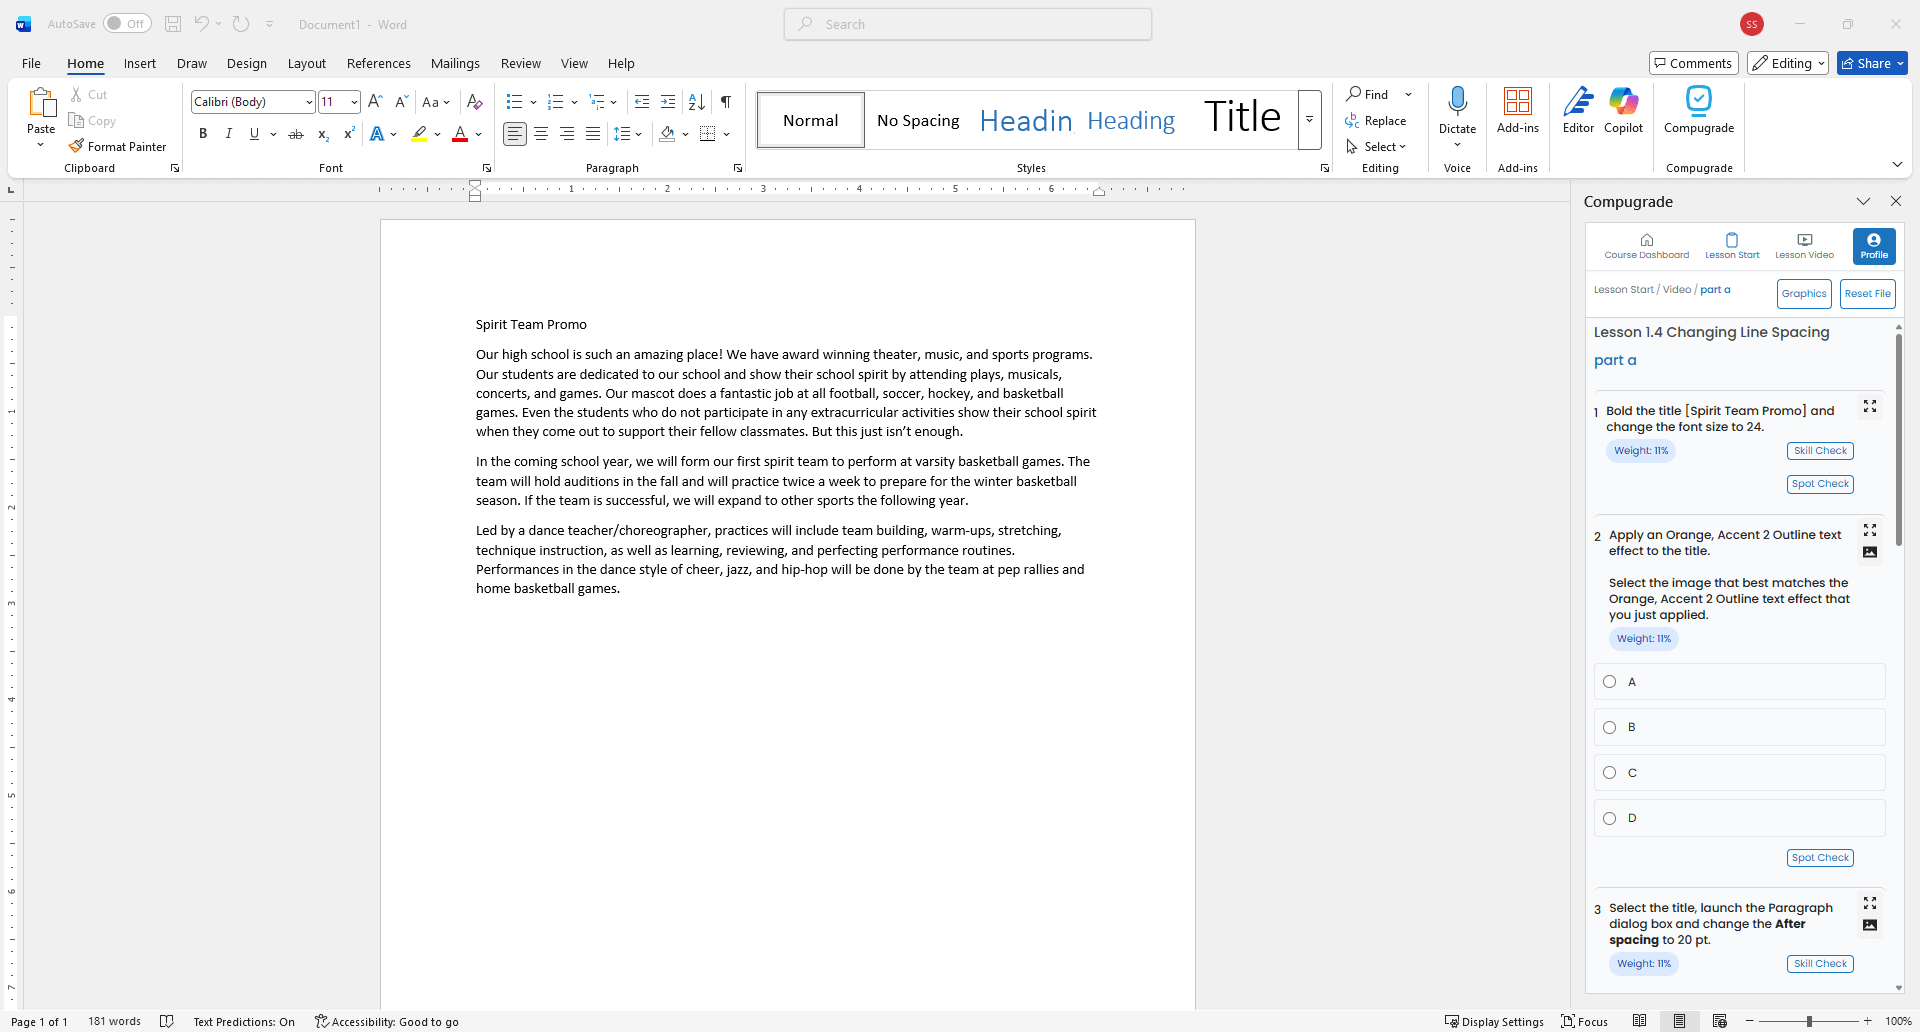Image resolution: width=1920 pixels, height=1032 pixels.
Task: Open the Editing mode dropdown
Action: click(x=1787, y=62)
